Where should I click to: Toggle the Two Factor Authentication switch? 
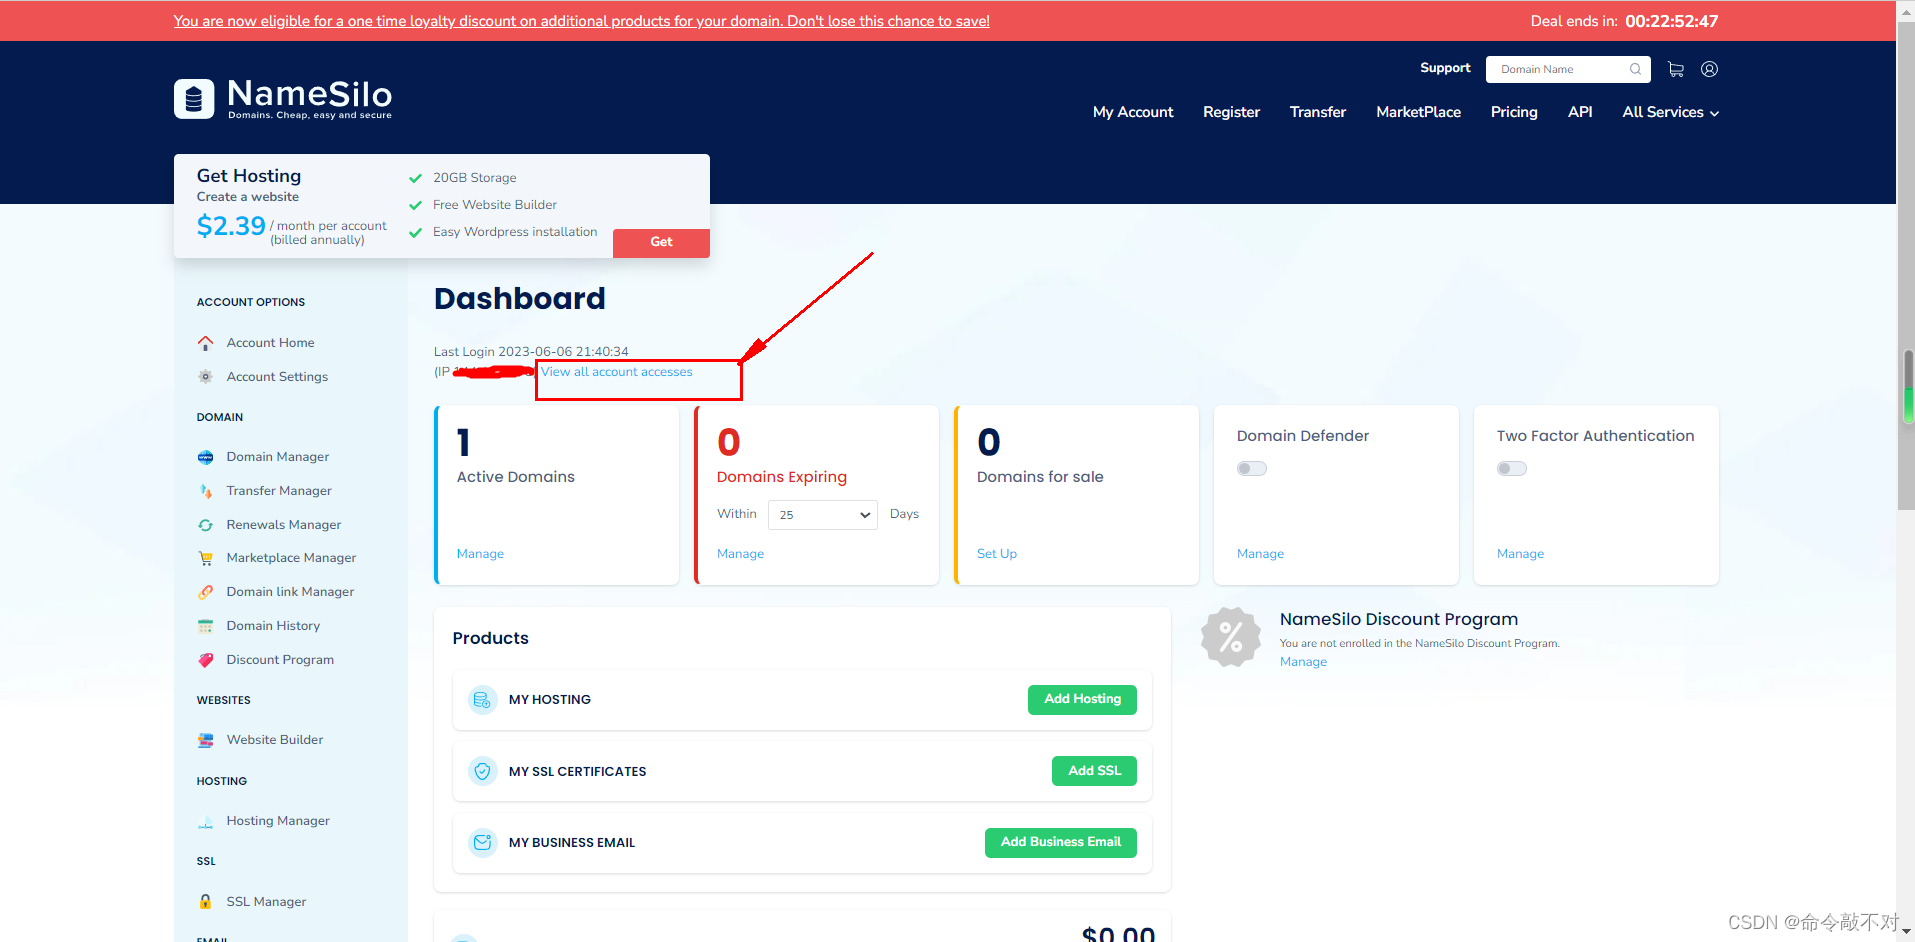pos(1512,469)
